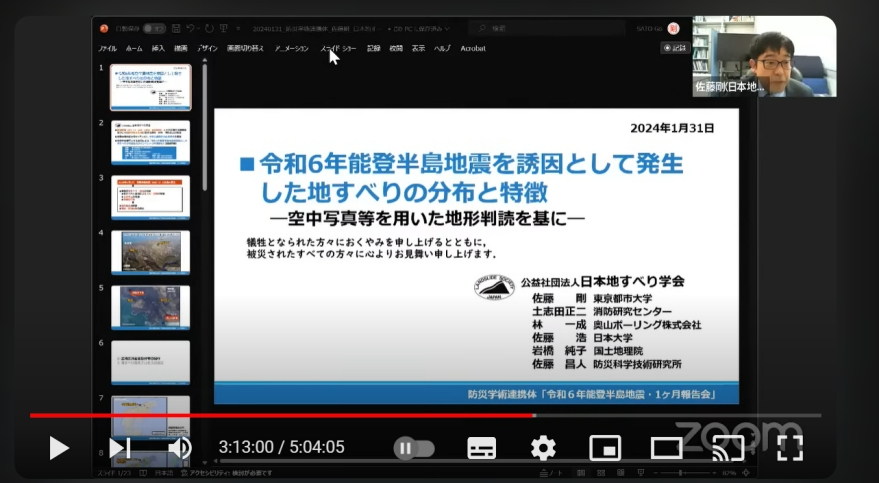The width and height of the screenshot is (879, 483).
Task: Cast the video to a TV
Action: click(x=728, y=448)
